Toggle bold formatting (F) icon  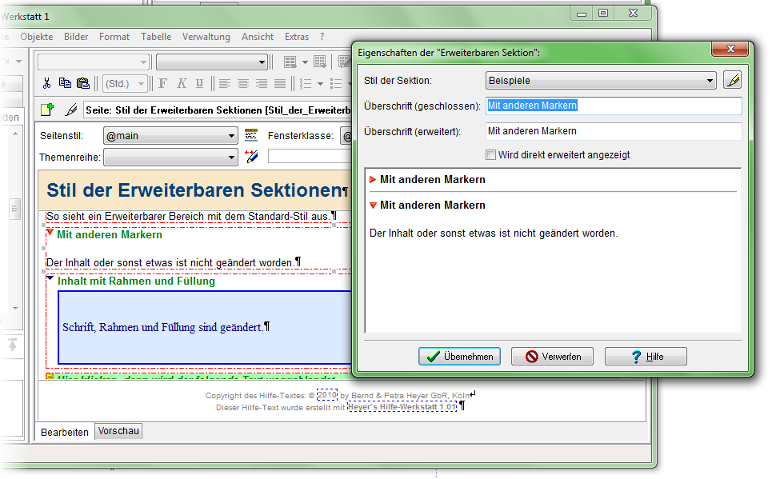(164, 83)
